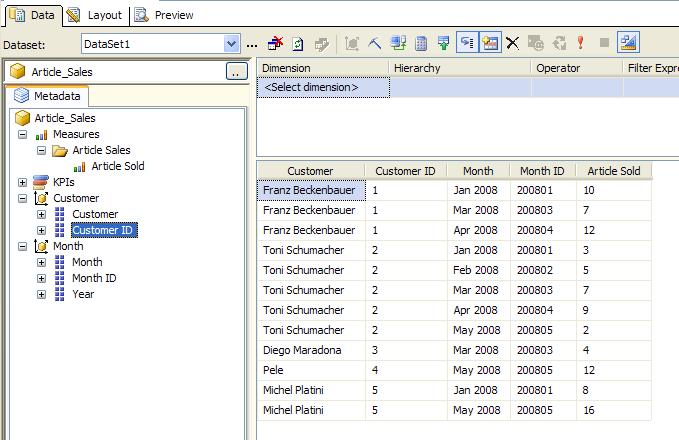This screenshot has height=440, width=679.
Task: Click the Article Sales folder icon
Action: [60, 151]
